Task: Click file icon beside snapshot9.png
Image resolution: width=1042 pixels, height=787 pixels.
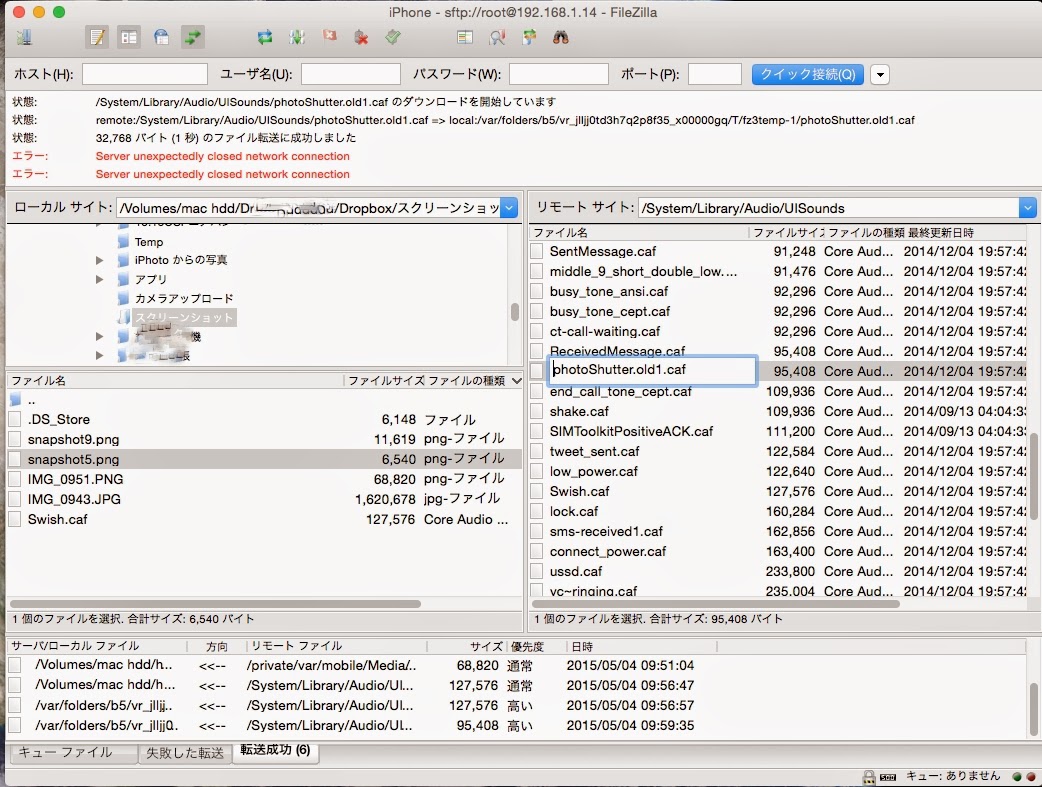Action: pos(15,439)
